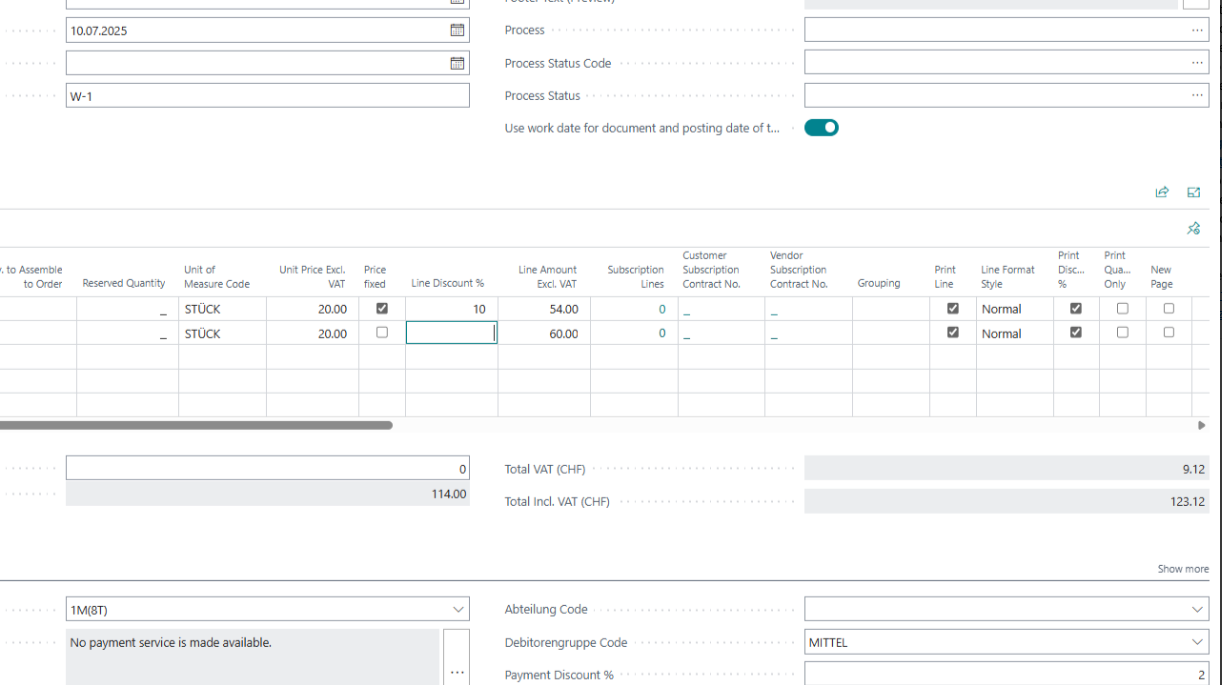Image resolution: width=1222 pixels, height=685 pixels.
Task: Click the total amount 114.00 field
Action: pos(267,493)
